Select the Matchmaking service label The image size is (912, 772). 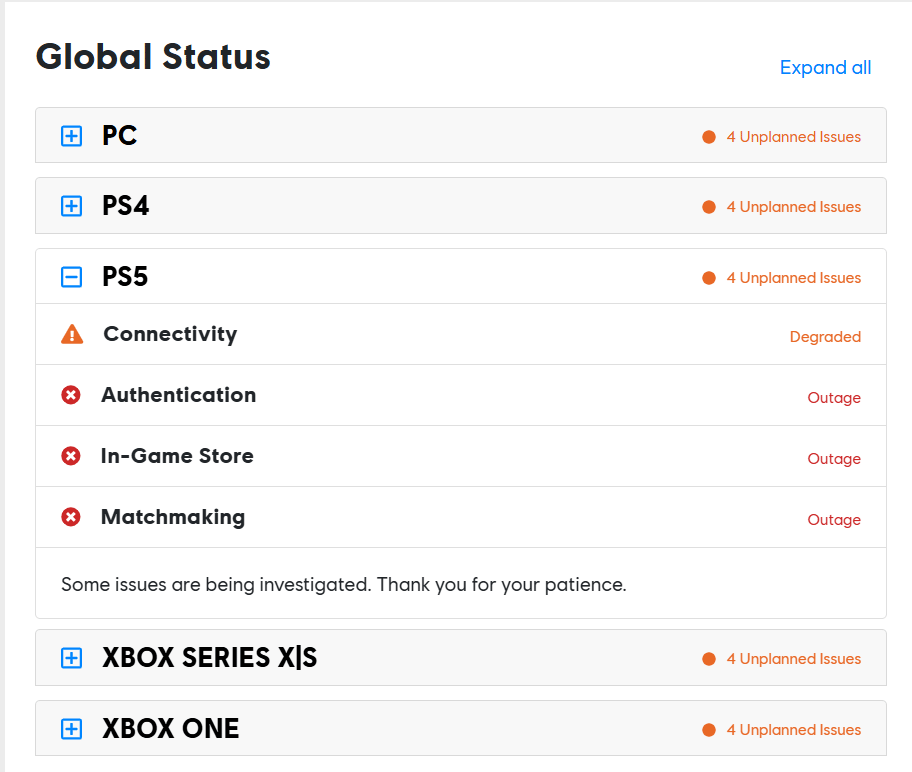[173, 517]
